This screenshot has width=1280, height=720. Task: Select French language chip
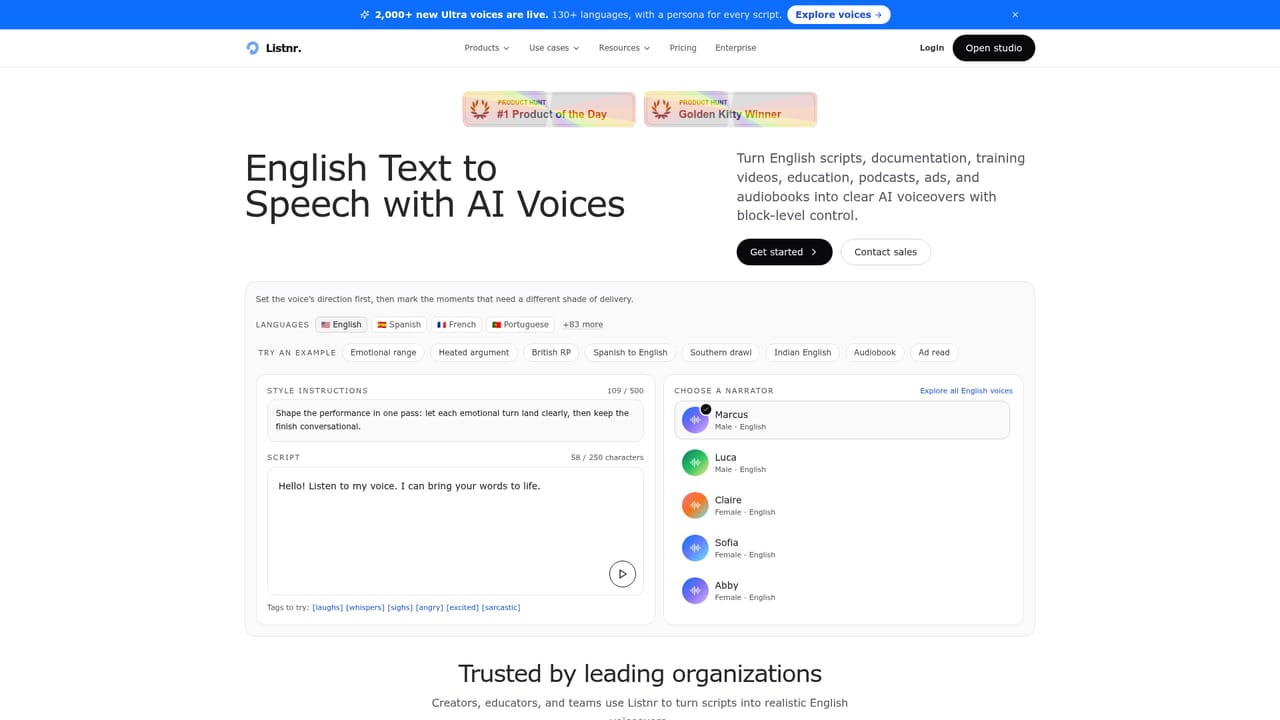[456, 325]
